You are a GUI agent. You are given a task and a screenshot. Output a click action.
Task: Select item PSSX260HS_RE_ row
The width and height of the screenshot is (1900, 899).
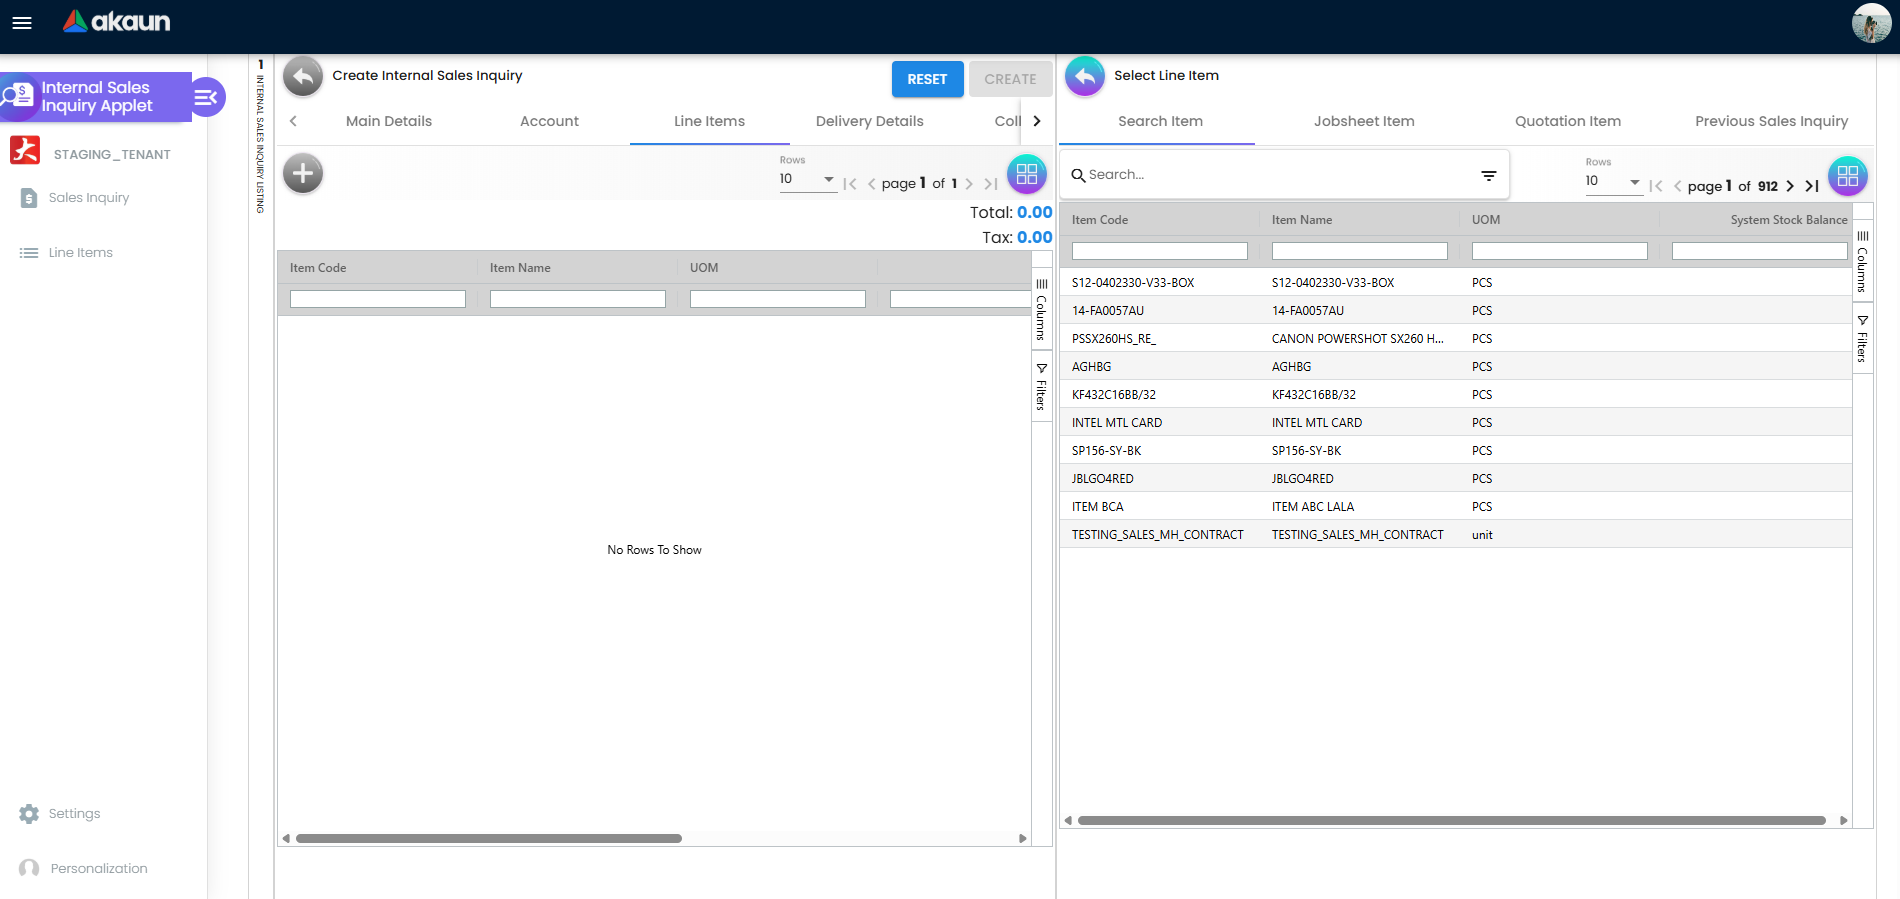tap(1455, 339)
